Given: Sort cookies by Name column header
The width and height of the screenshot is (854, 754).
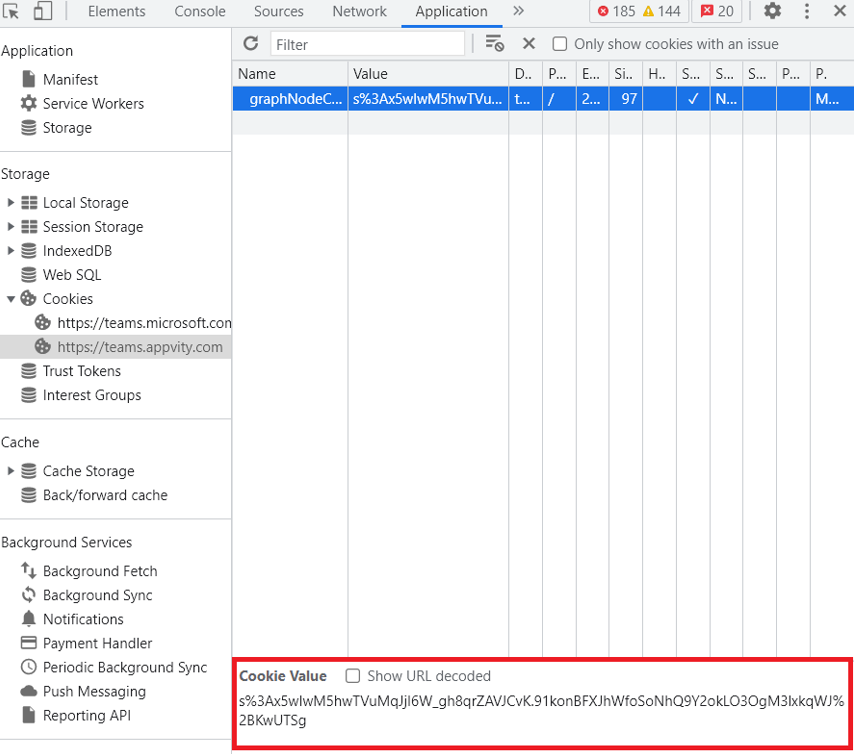Looking at the screenshot, I should coord(290,74).
